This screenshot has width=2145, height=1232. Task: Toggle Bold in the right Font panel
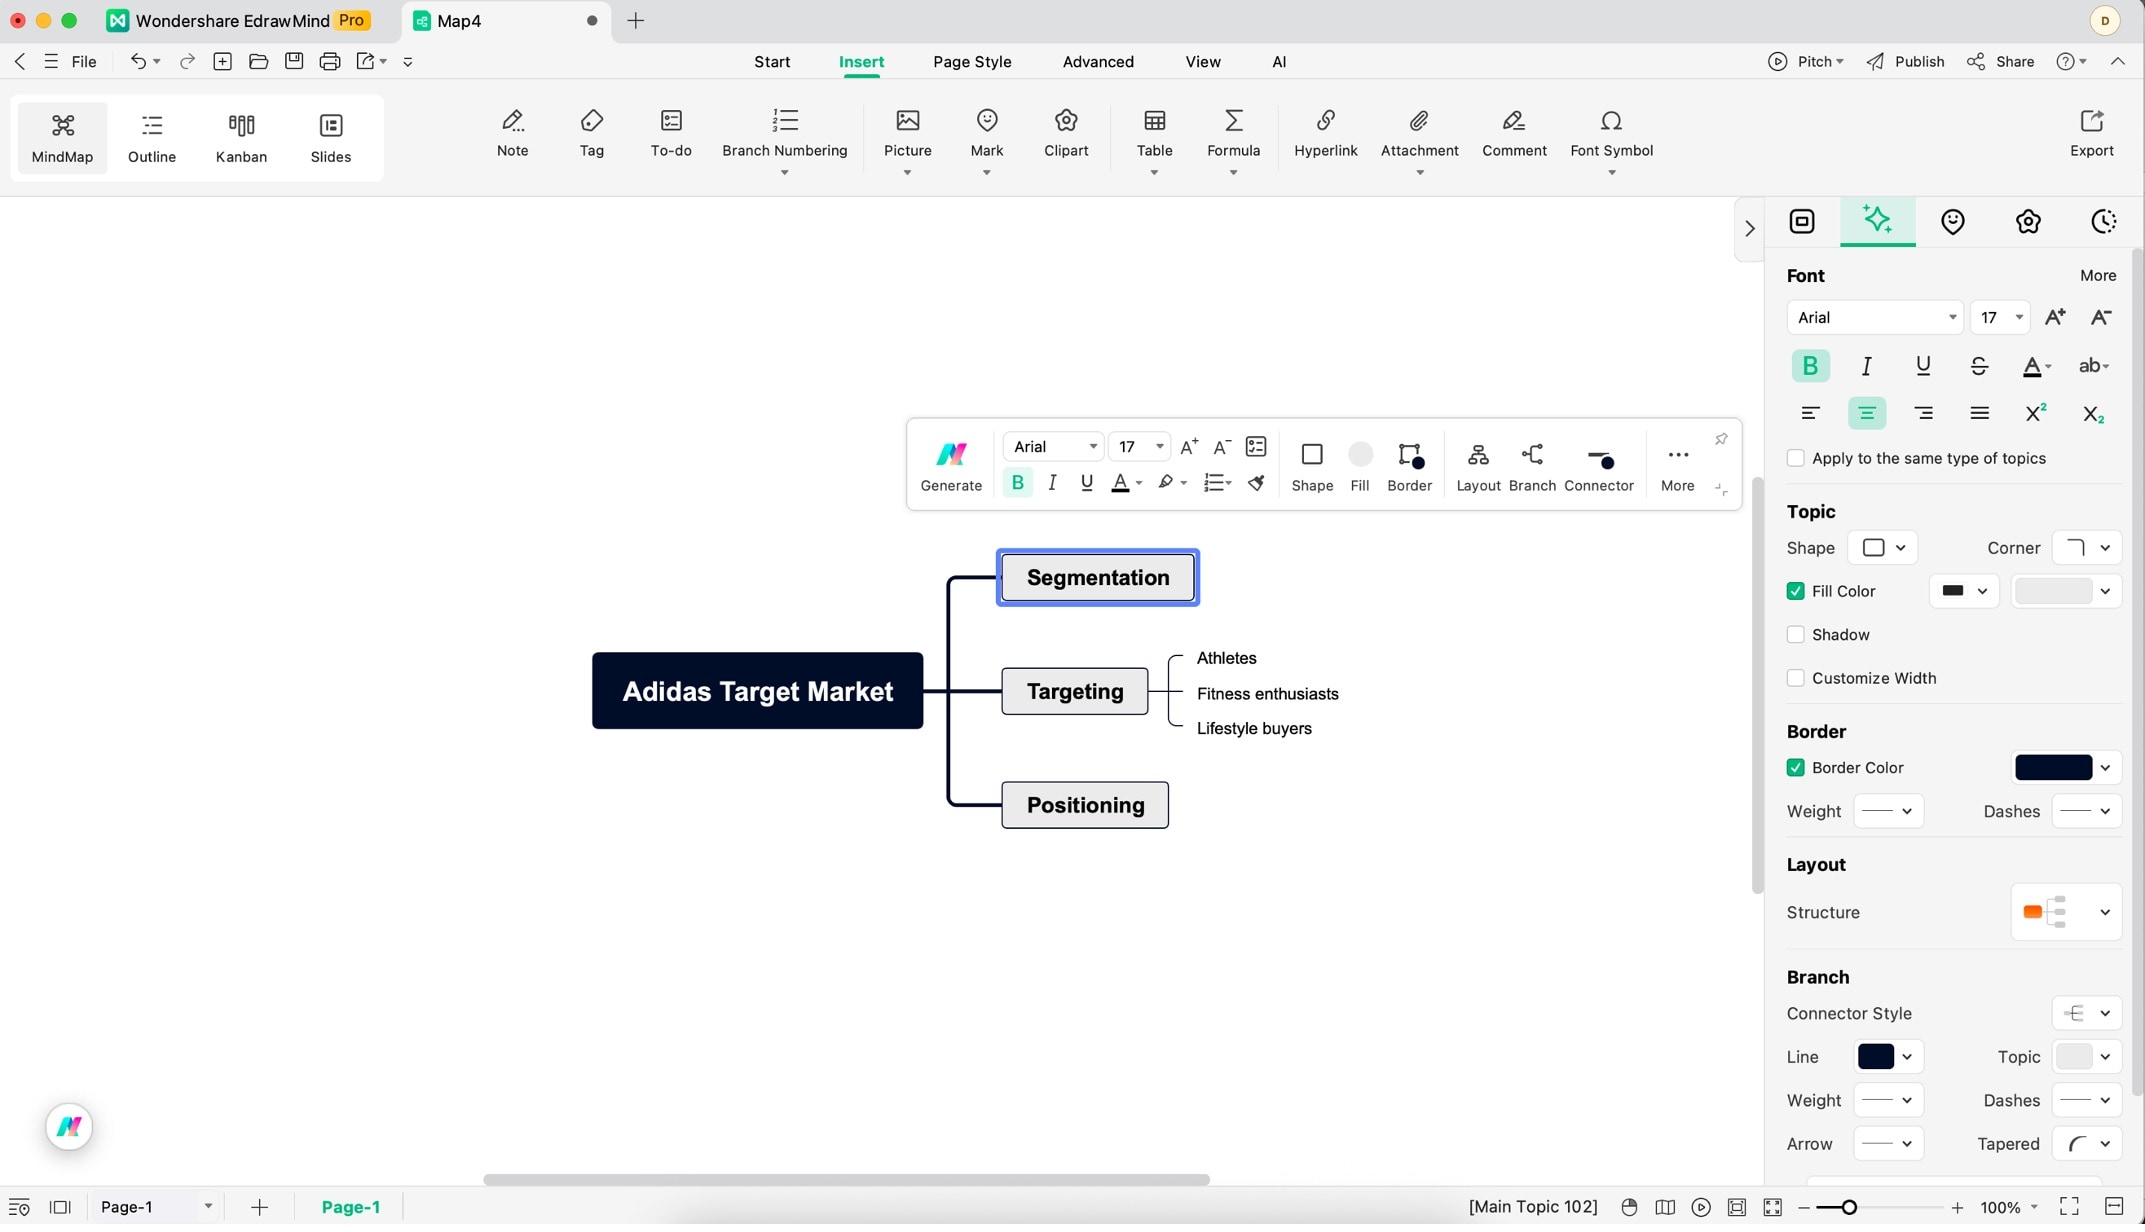[x=1810, y=365]
